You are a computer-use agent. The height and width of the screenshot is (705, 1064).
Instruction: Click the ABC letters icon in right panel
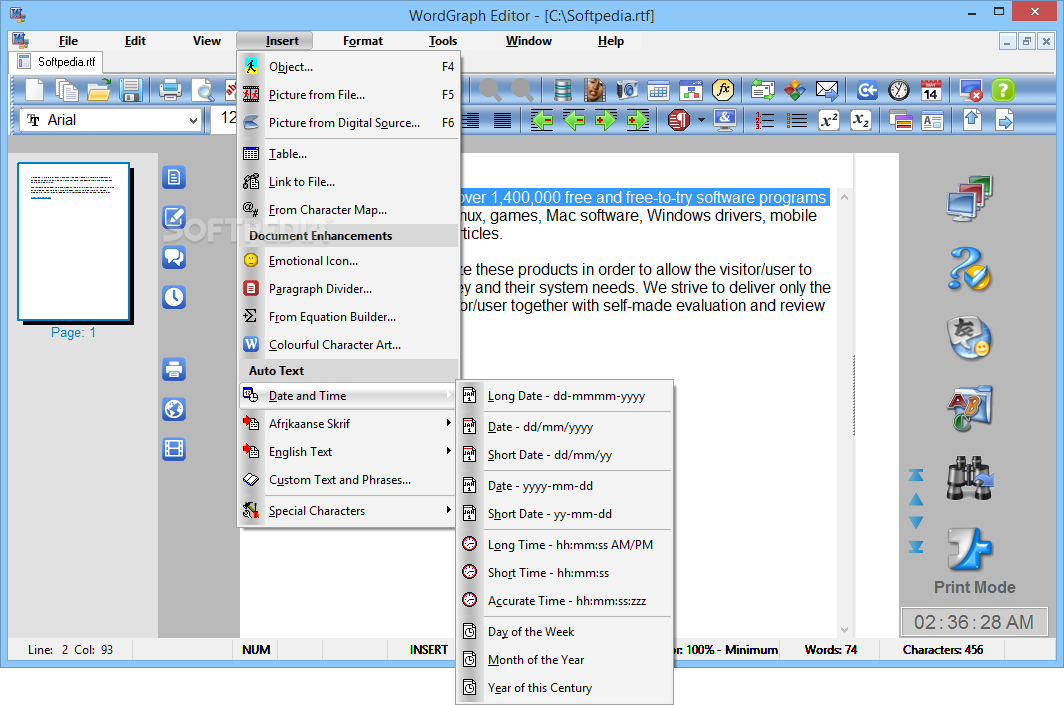click(970, 408)
